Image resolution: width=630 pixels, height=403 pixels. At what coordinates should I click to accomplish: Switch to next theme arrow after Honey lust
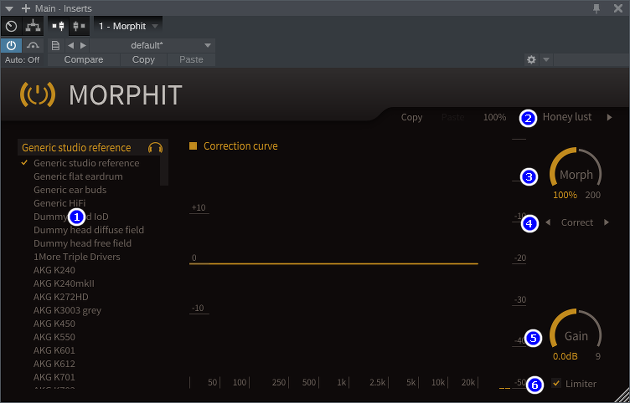tap(610, 117)
